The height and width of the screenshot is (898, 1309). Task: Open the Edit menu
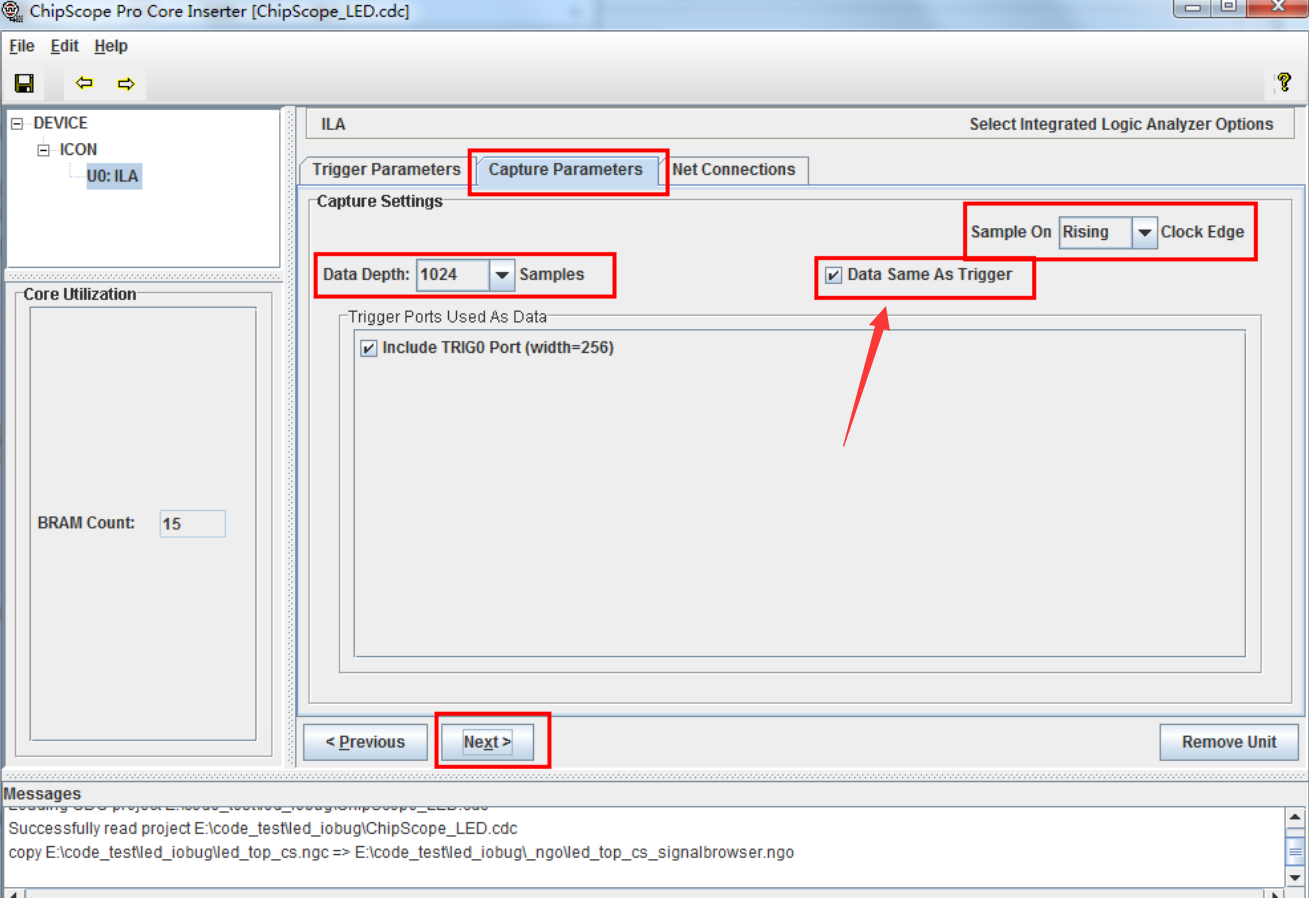tap(65, 46)
